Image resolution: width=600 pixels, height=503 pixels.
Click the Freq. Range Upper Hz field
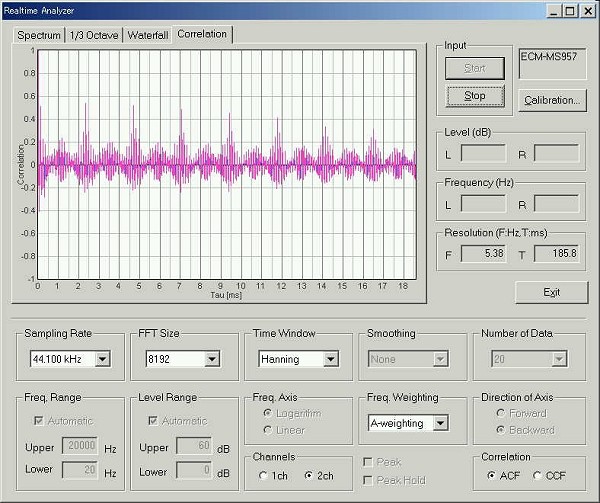[80, 446]
